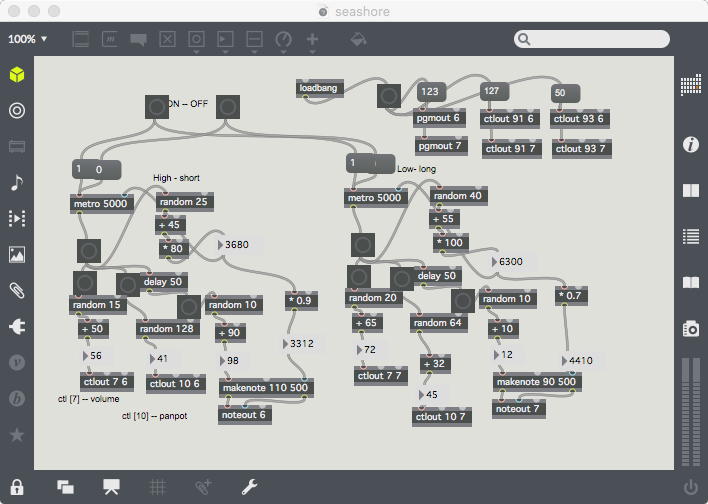This screenshot has height=504, width=708.
Task: Open the images browser in sidebar
Action: tap(16, 254)
